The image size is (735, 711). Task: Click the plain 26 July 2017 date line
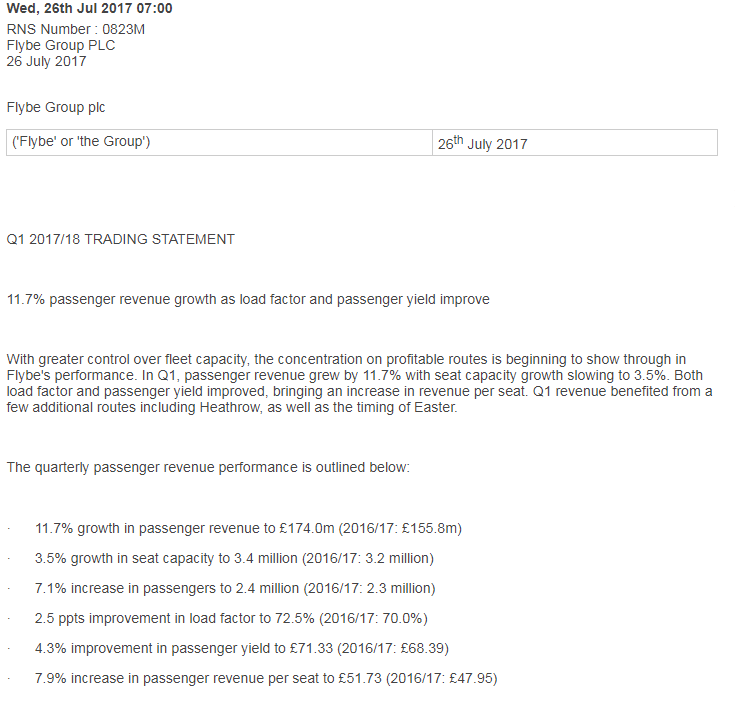tap(46, 61)
